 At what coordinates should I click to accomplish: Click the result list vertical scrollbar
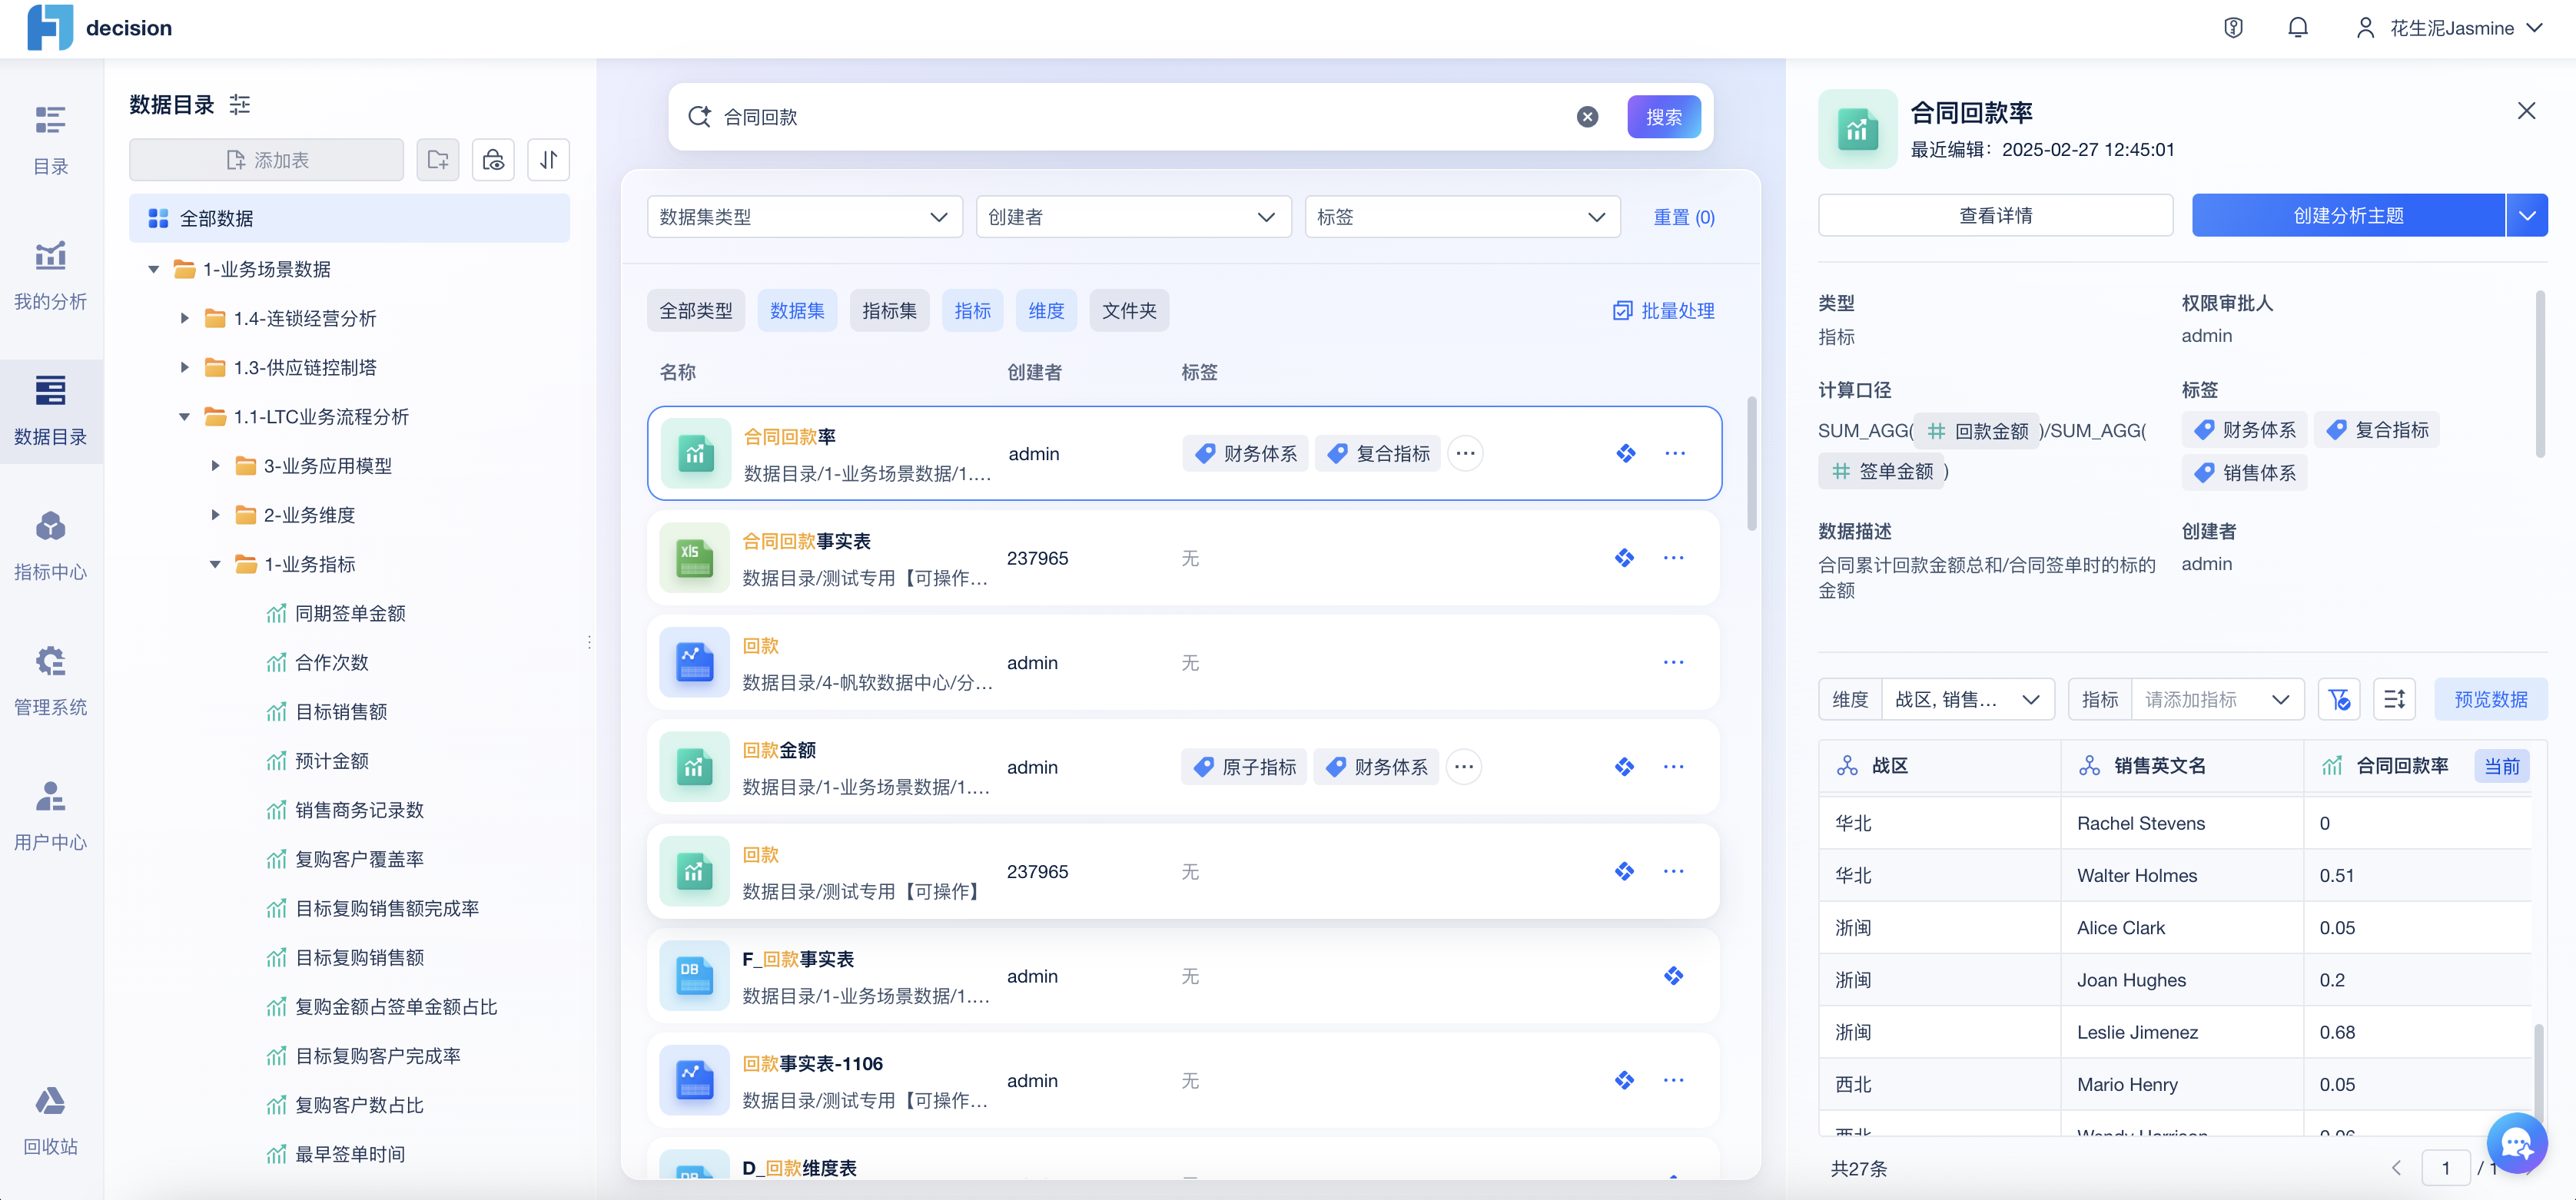click(1752, 463)
